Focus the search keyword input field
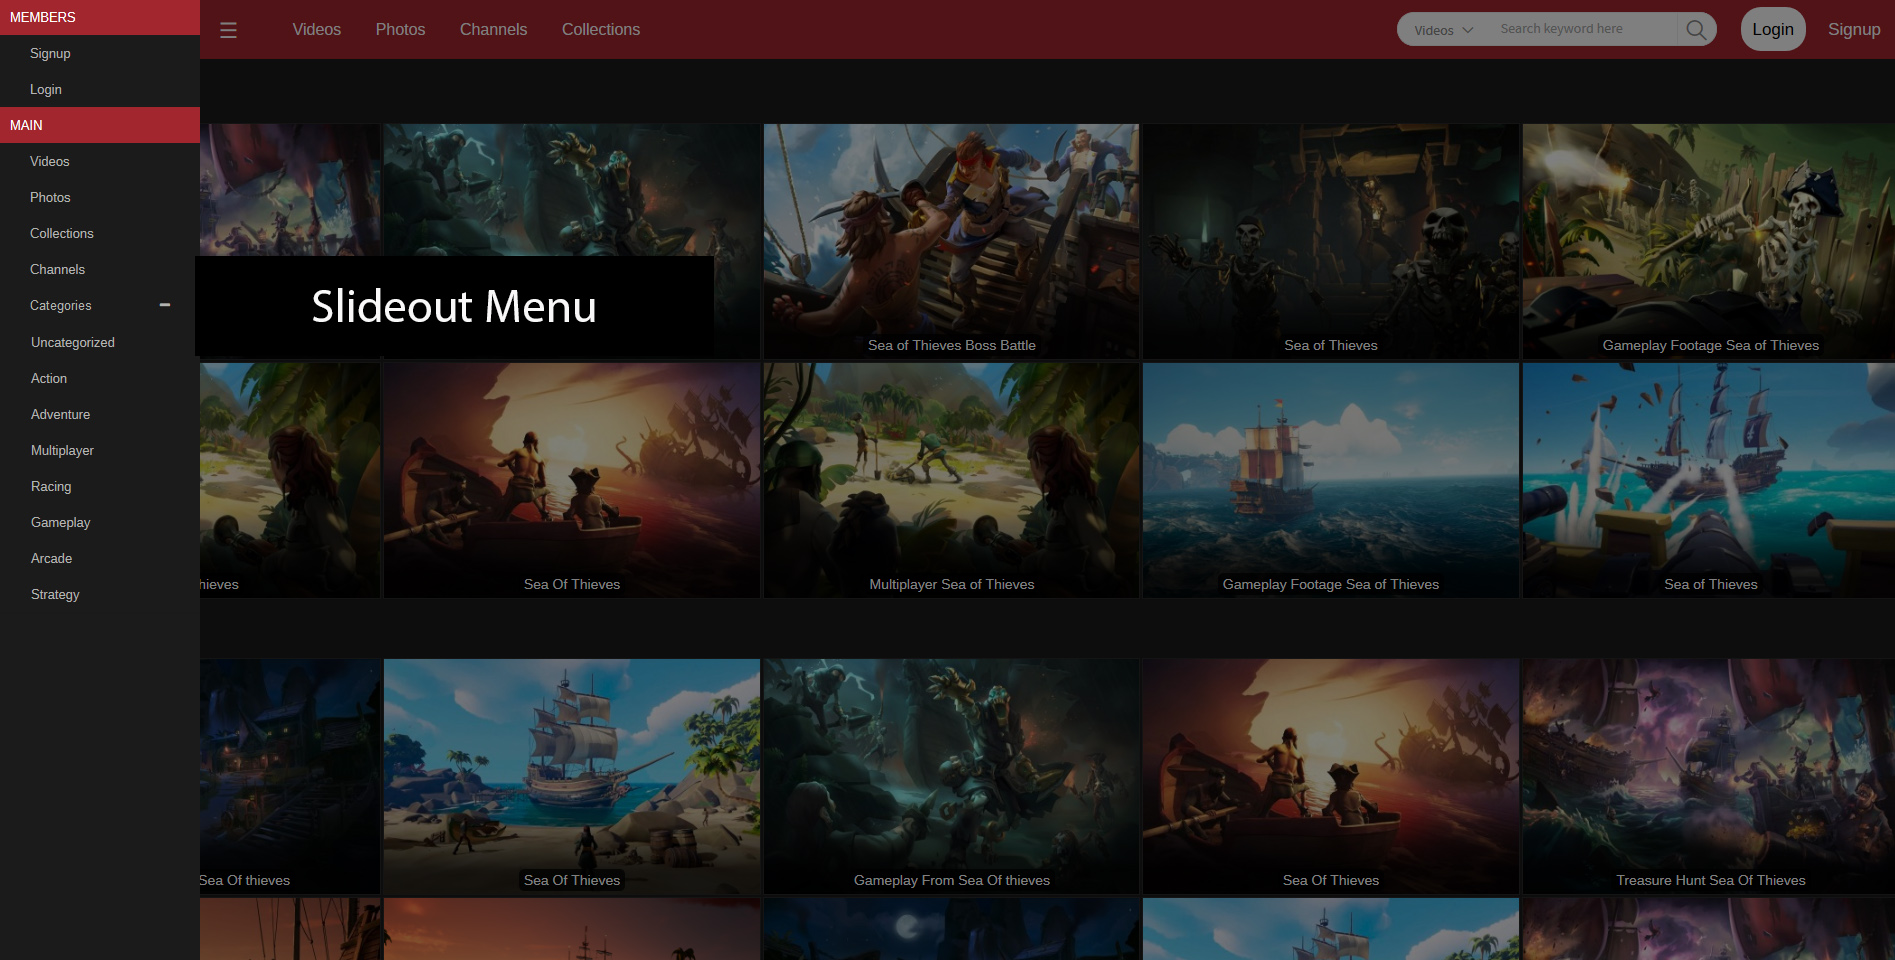Screen dimensions: 1895x960 click(x=1585, y=29)
